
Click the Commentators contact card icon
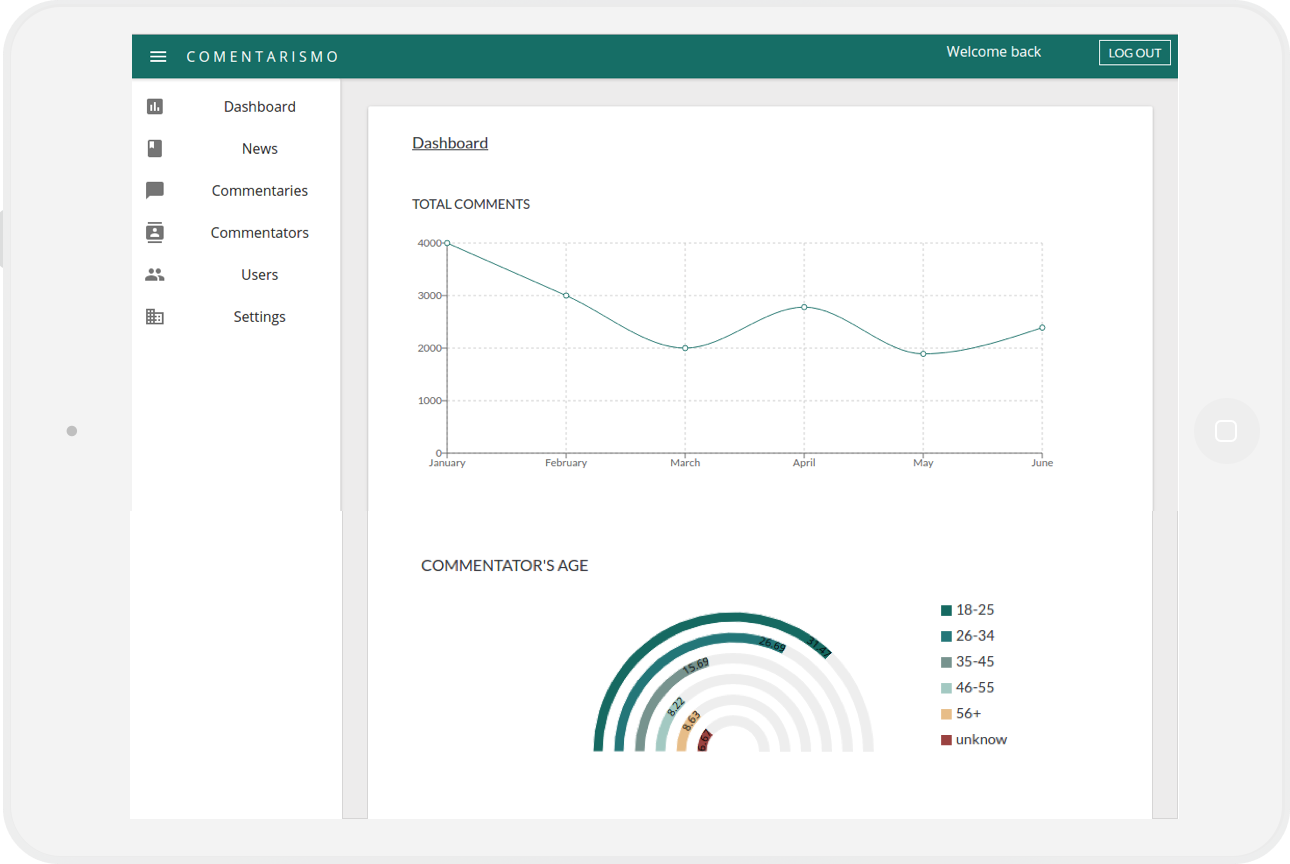pos(155,233)
